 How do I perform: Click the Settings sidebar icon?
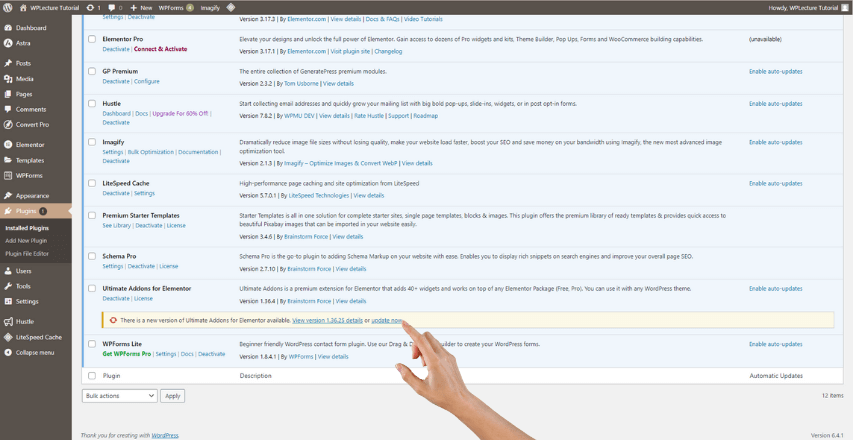coord(8,301)
